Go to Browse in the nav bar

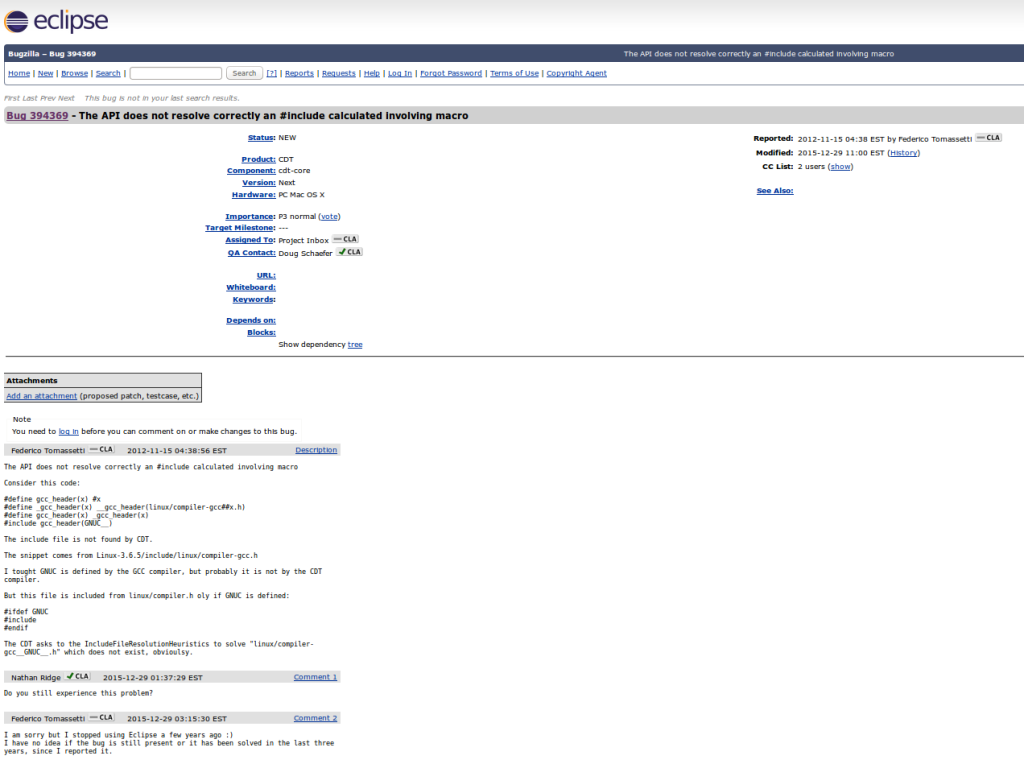[x=74, y=73]
